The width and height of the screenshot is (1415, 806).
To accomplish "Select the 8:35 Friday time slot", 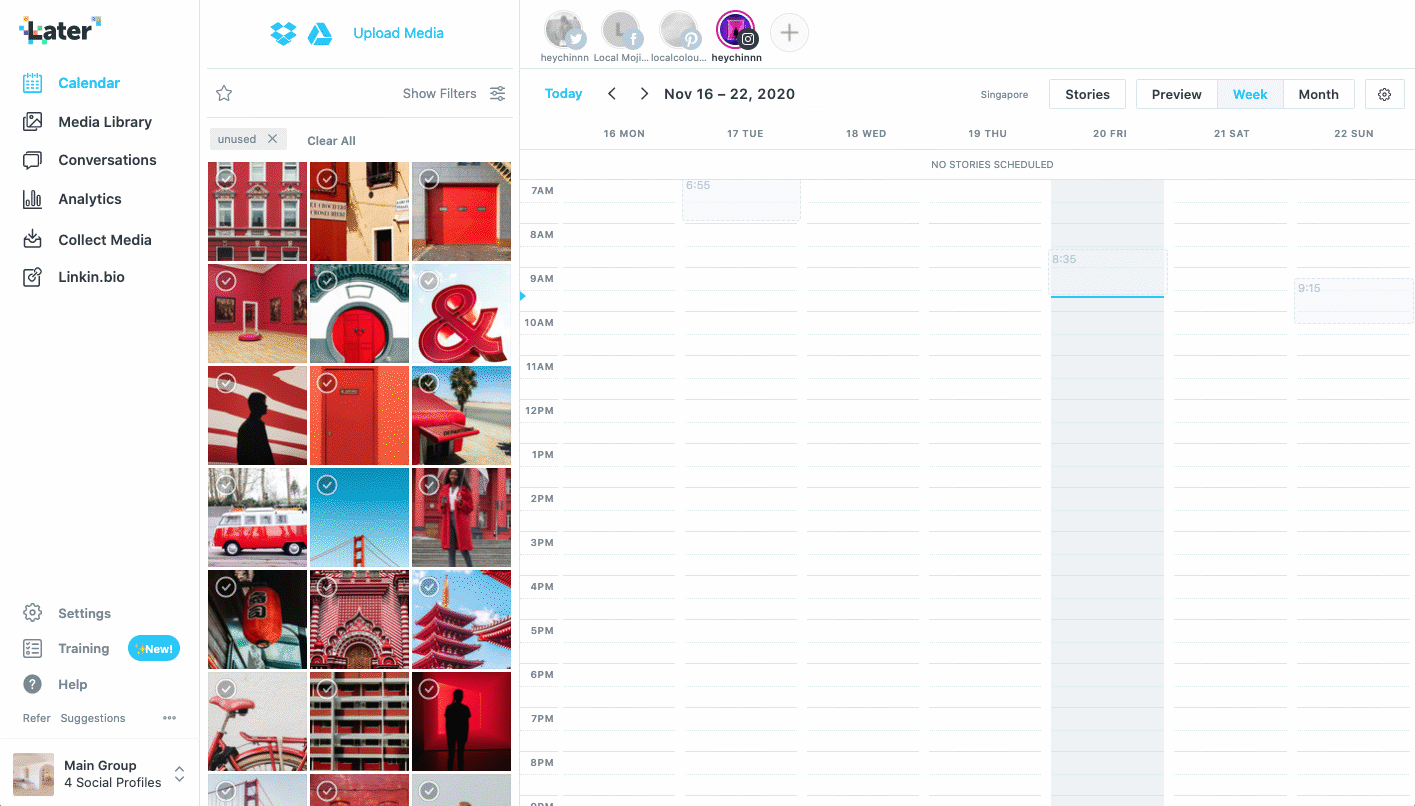I will pyautogui.click(x=1108, y=272).
